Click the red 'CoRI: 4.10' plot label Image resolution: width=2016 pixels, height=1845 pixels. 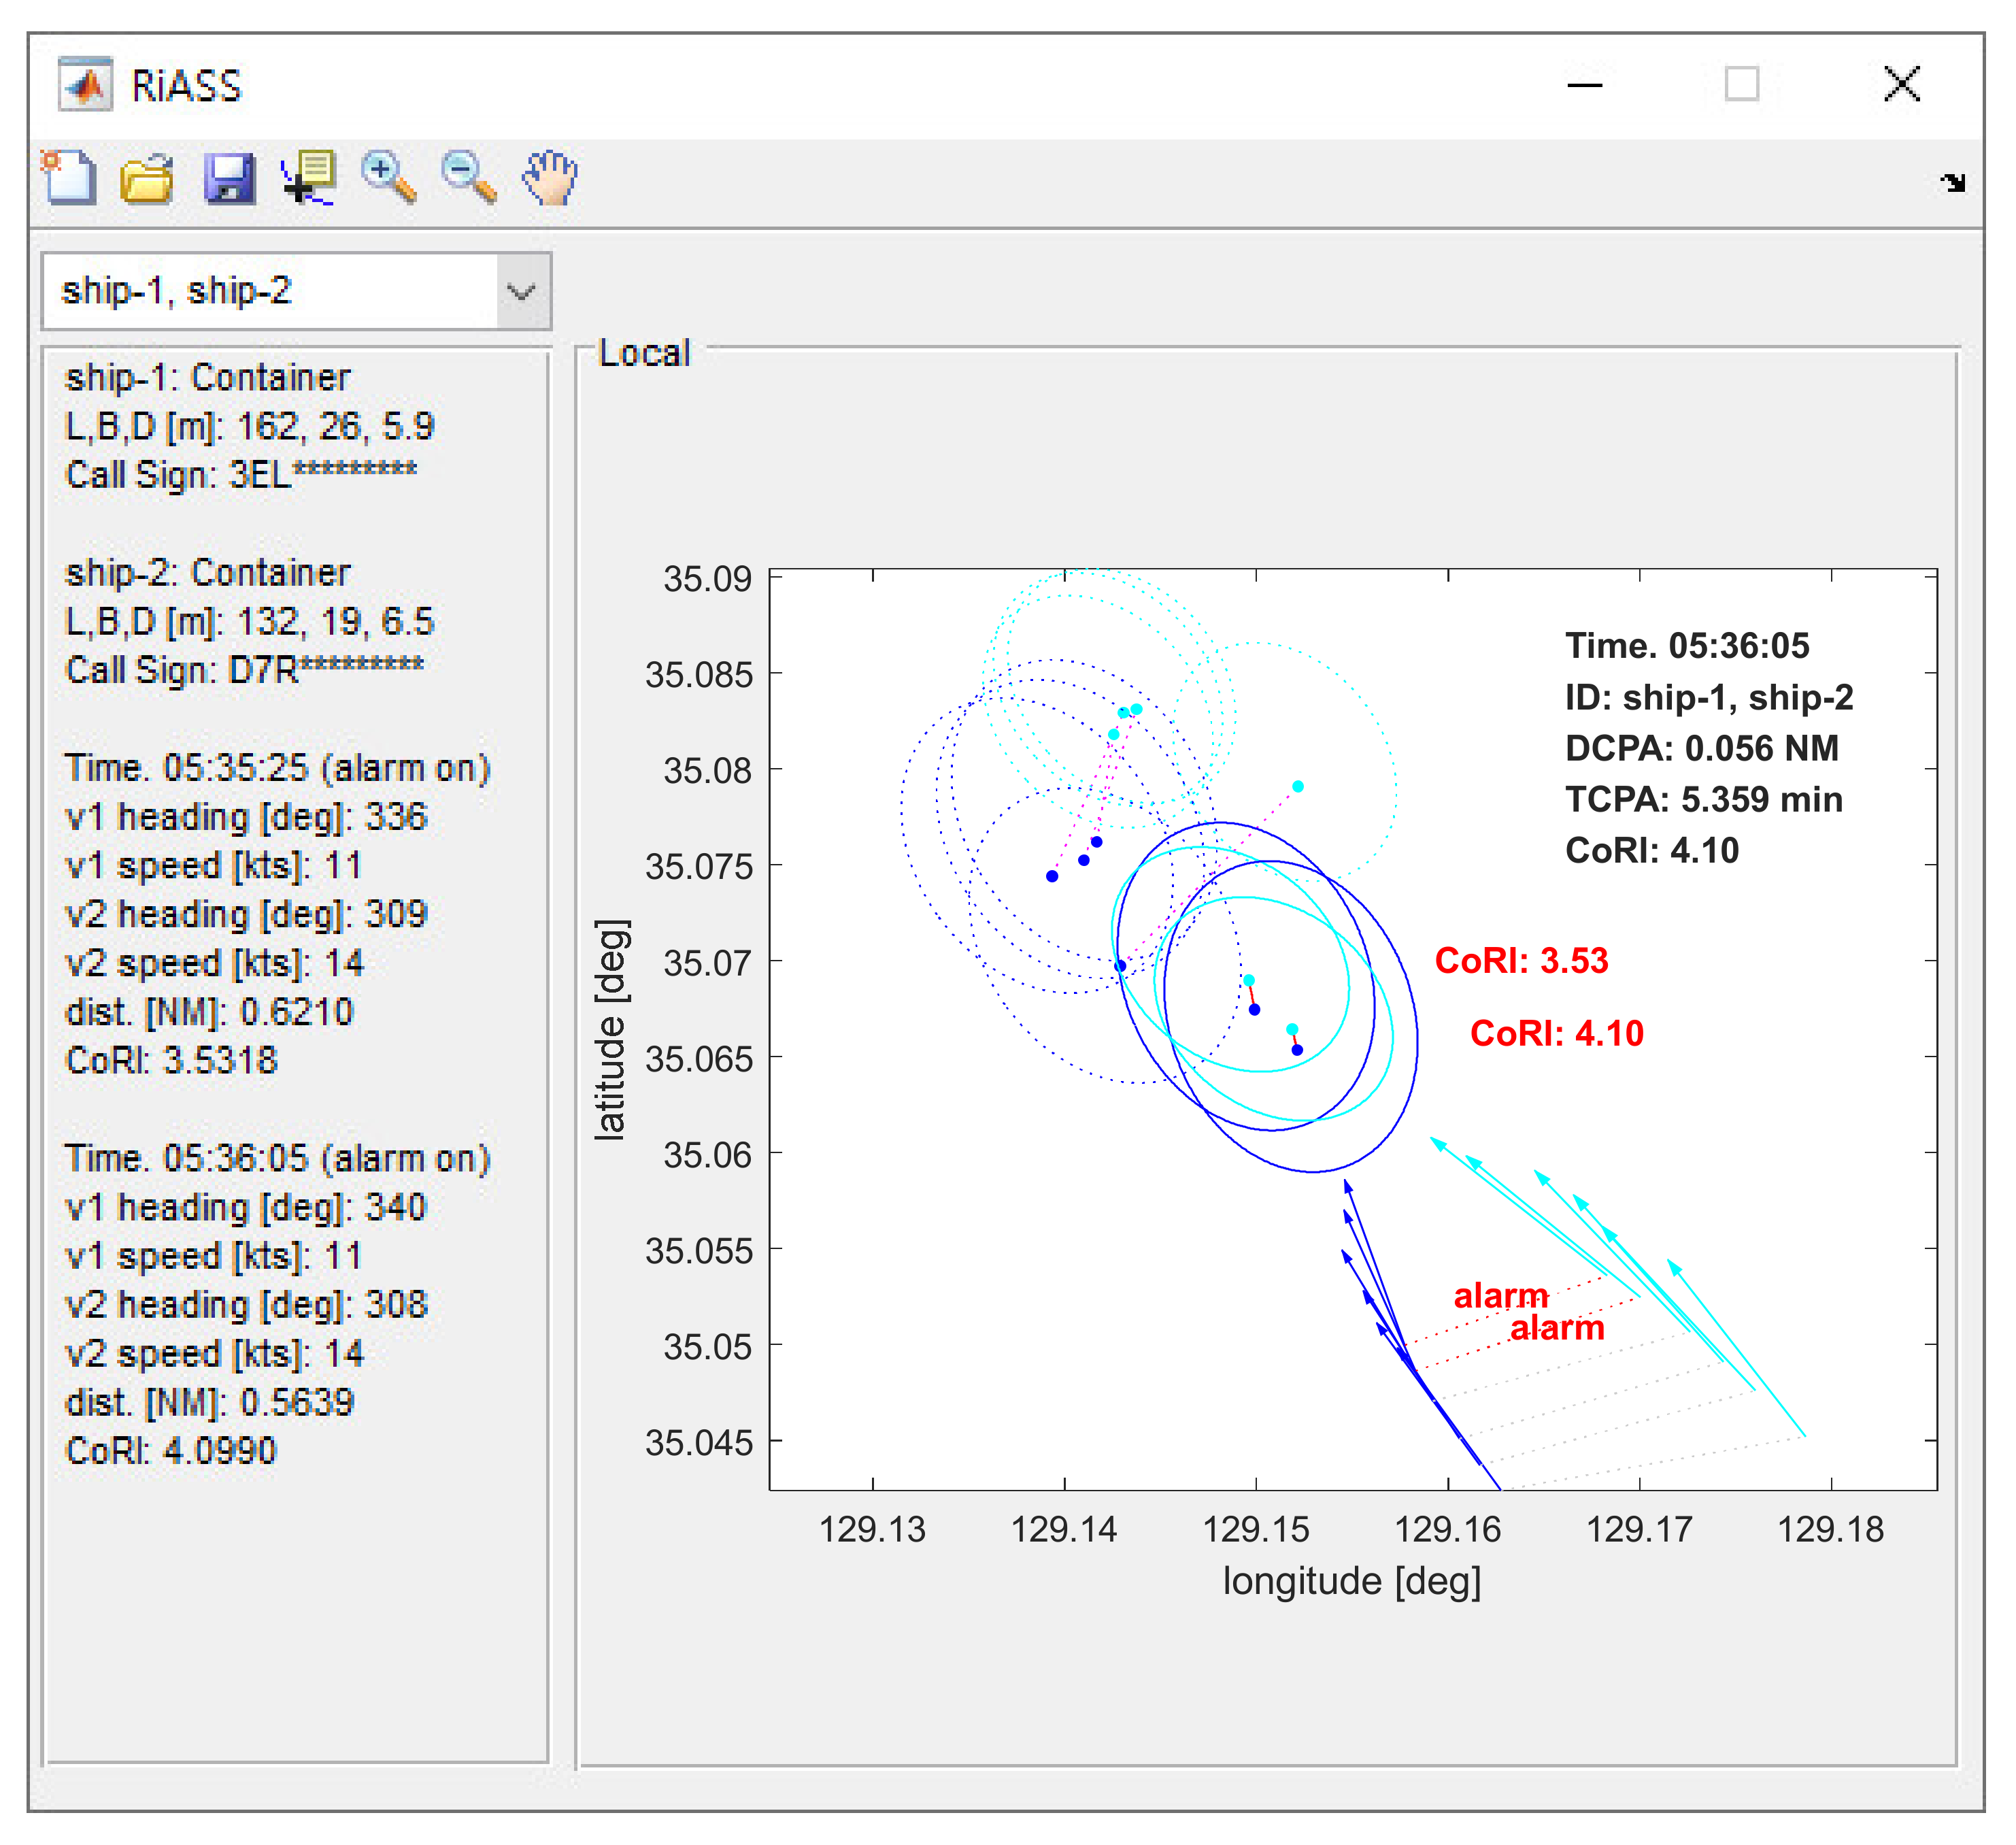pyautogui.click(x=1556, y=1033)
